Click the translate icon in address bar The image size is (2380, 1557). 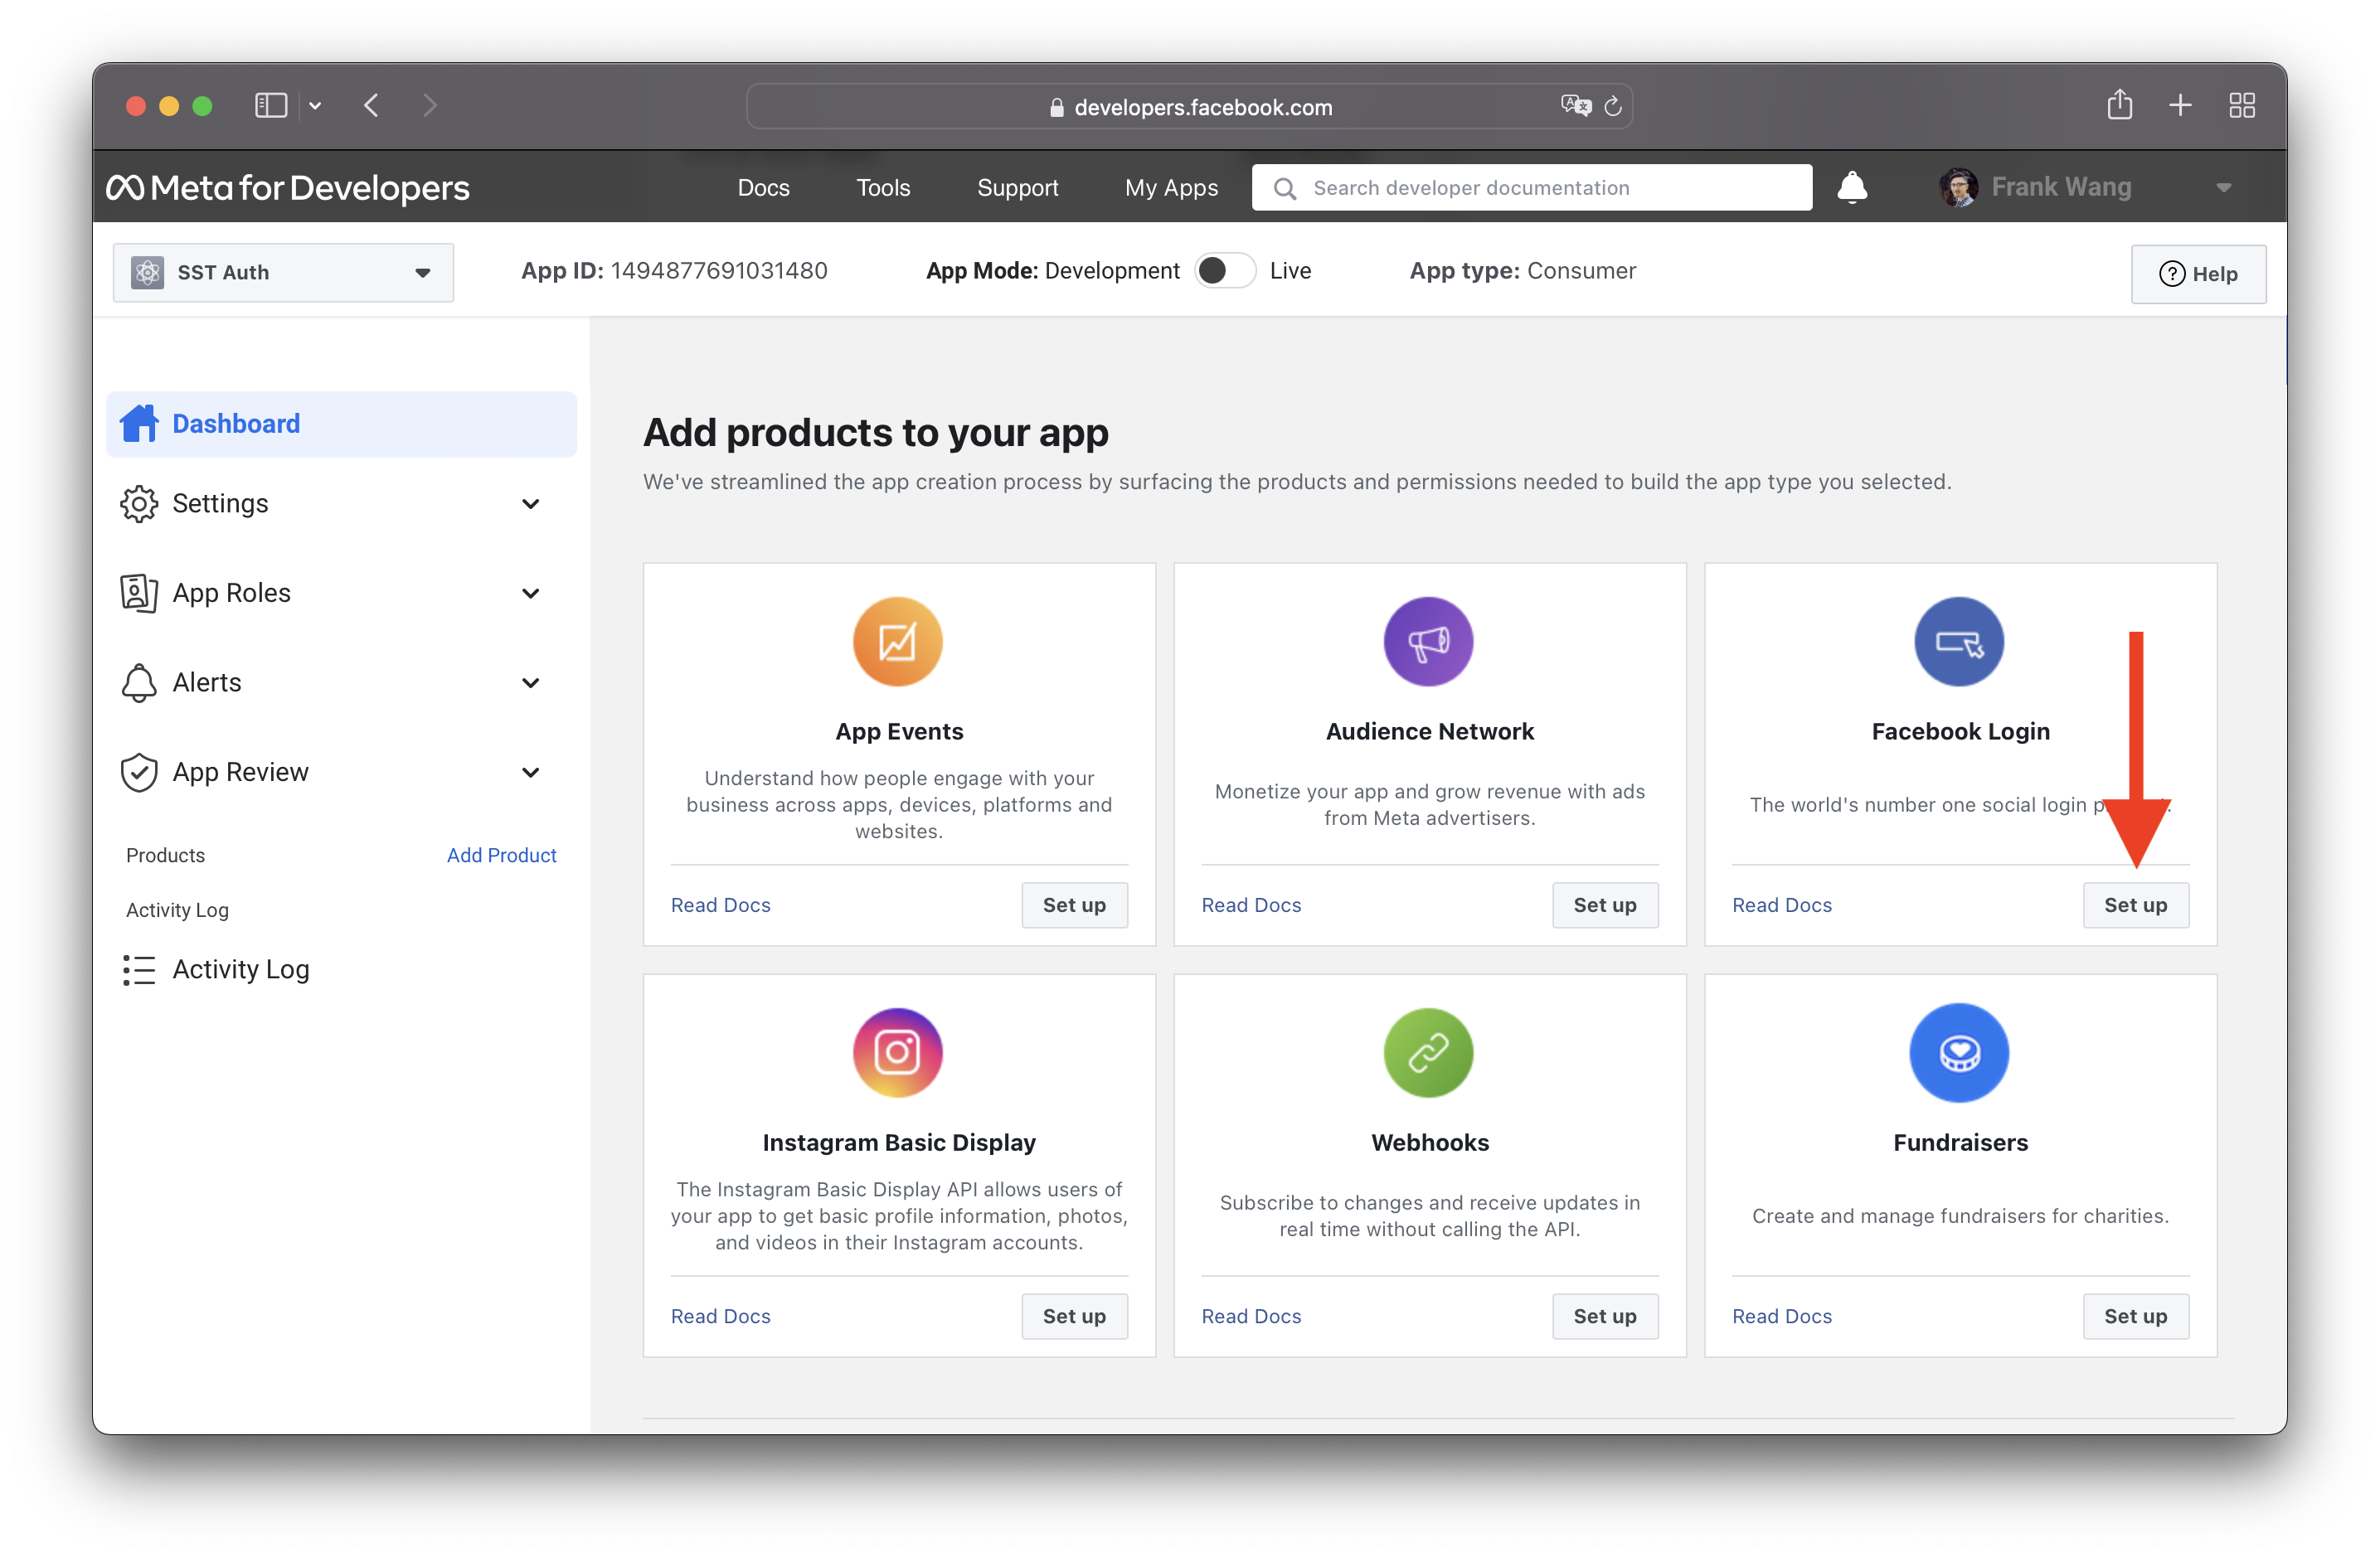pyautogui.click(x=1575, y=105)
